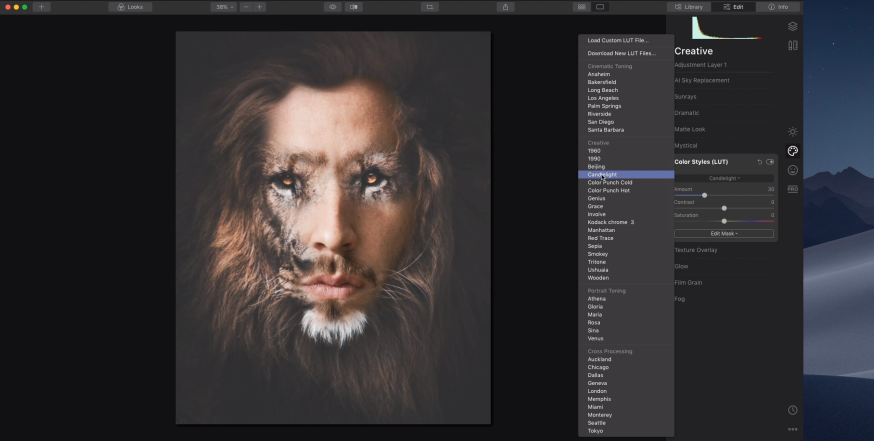Screen dimensions: 874x441
Task: Select the Creative palette icon
Action: 792,151
